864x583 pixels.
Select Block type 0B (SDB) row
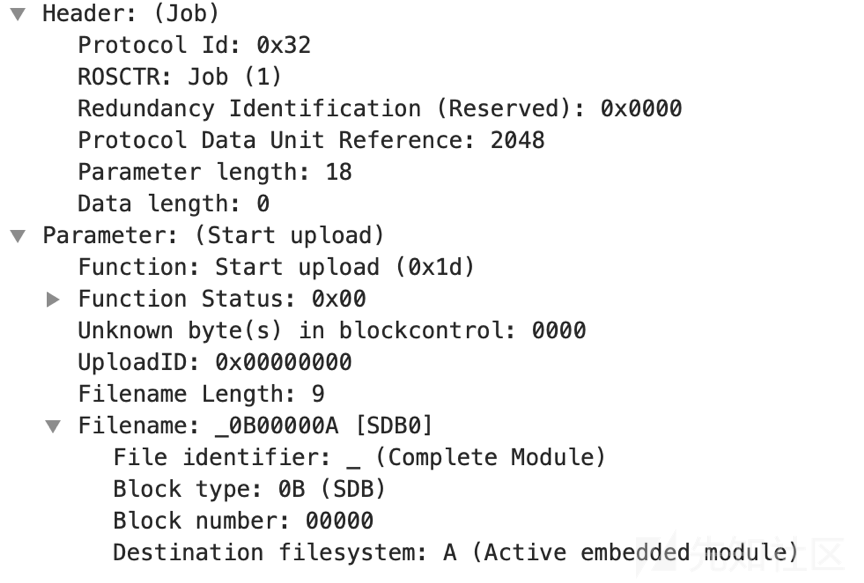click(249, 489)
